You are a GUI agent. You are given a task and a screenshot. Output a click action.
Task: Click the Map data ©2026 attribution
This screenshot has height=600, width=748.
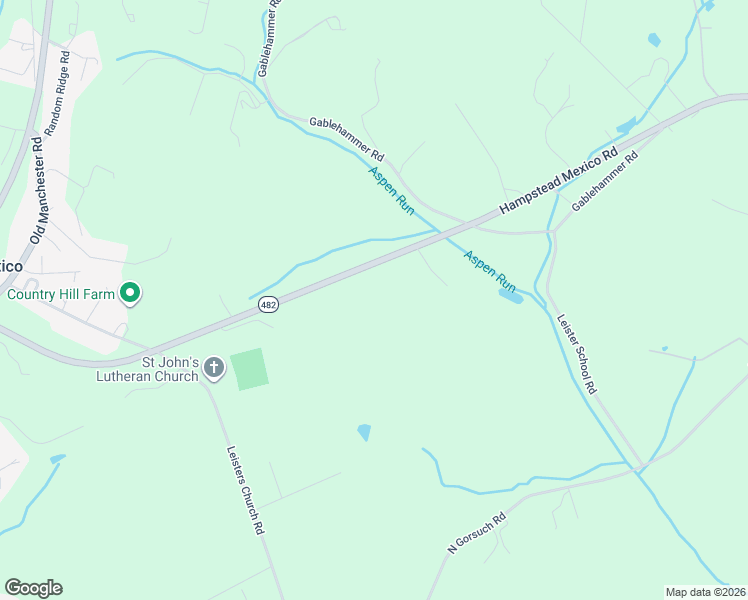706,592
